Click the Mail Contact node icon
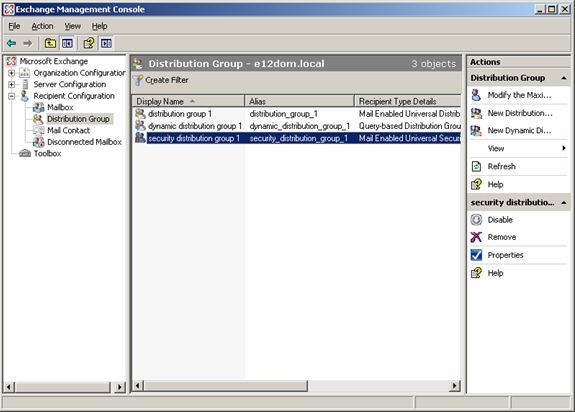 coord(39,130)
